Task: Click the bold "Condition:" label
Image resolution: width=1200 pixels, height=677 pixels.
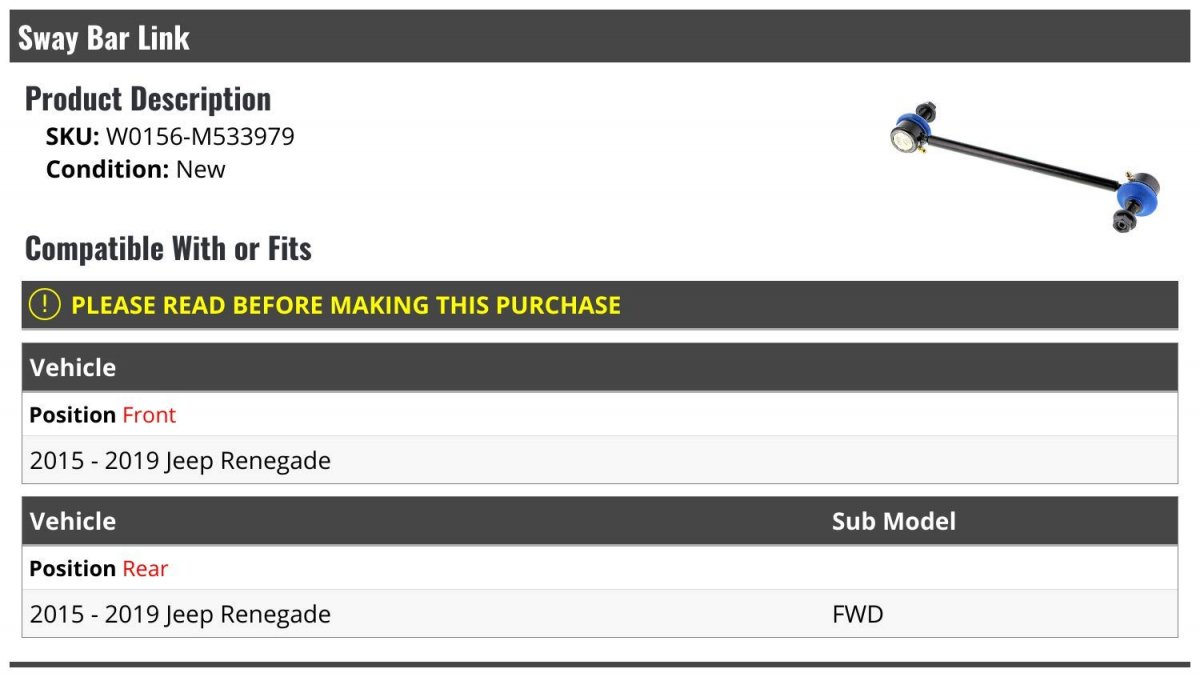Action: [x=107, y=169]
